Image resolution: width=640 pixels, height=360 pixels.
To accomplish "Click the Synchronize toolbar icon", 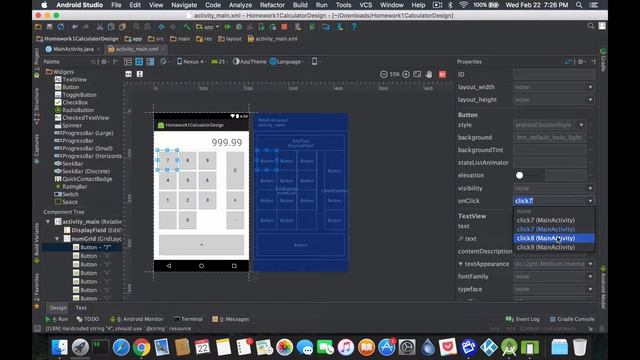I will pyautogui.click(x=61, y=27).
